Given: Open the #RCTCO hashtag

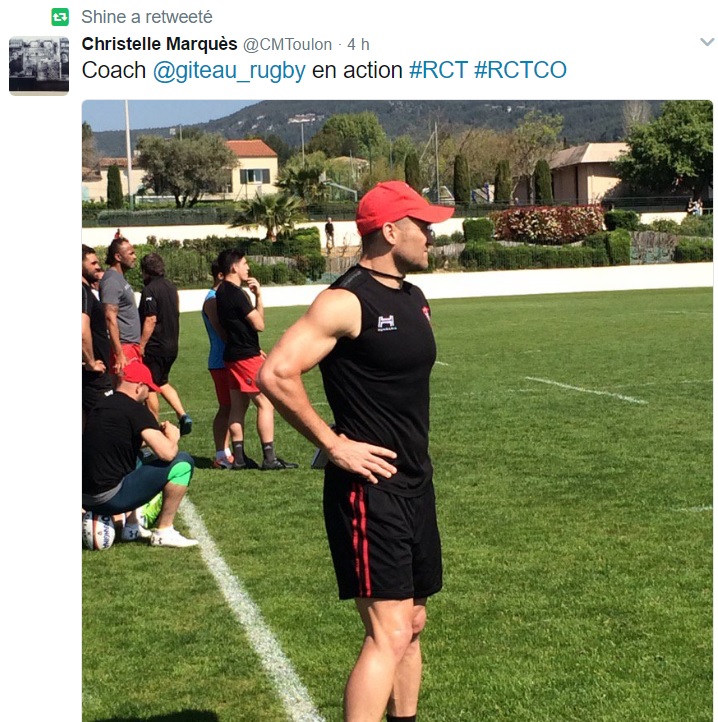Looking at the screenshot, I should 520,70.
